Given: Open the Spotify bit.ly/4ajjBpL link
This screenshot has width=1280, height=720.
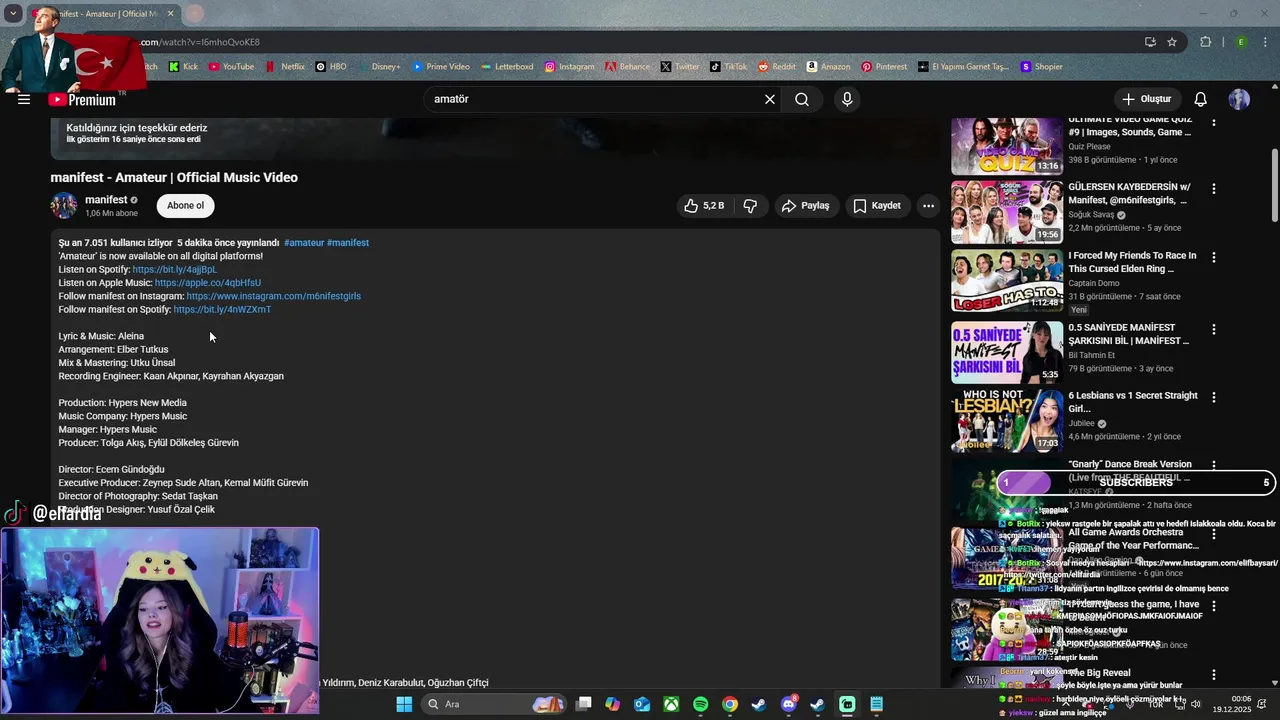Looking at the screenshot, I should [x=174, y=270].
